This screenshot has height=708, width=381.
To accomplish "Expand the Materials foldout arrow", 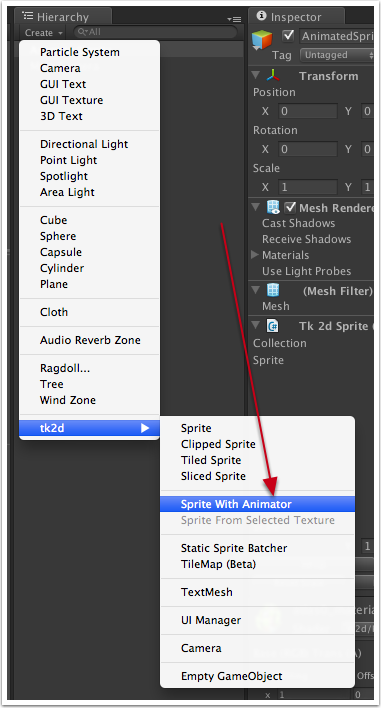I will click(256, 255).
